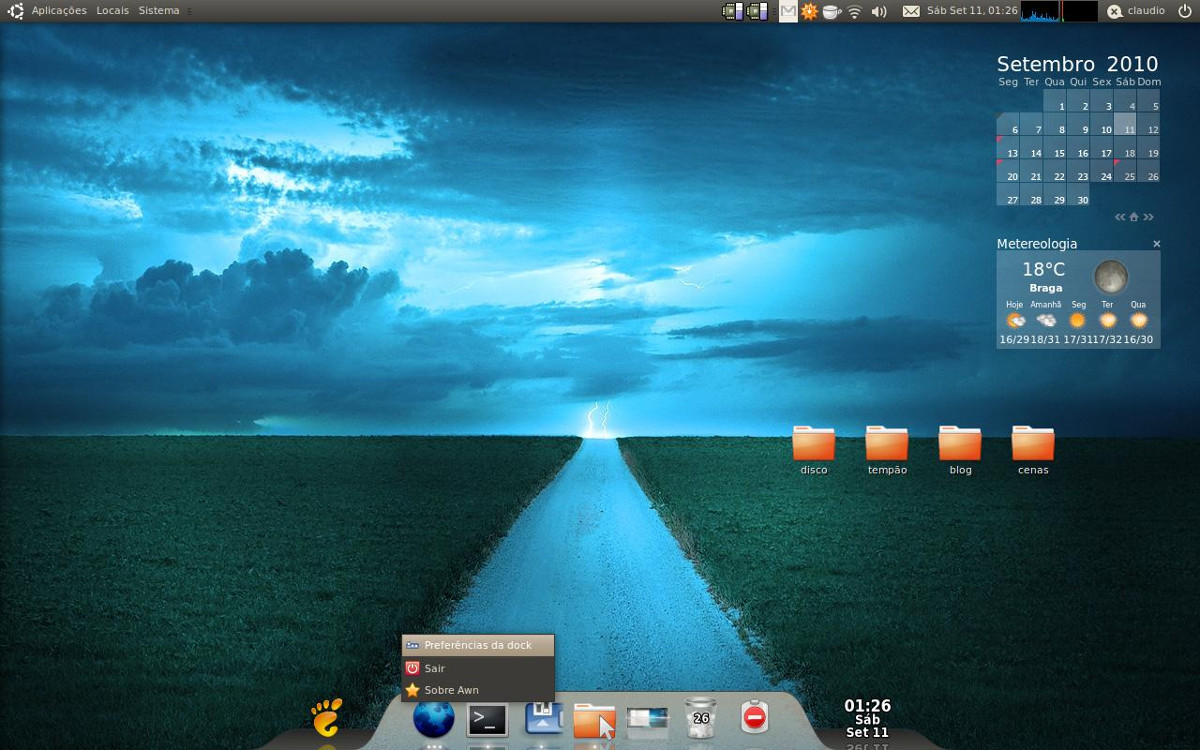Select 'Preferências da dock' menu entry

click(x=477, y=646)
